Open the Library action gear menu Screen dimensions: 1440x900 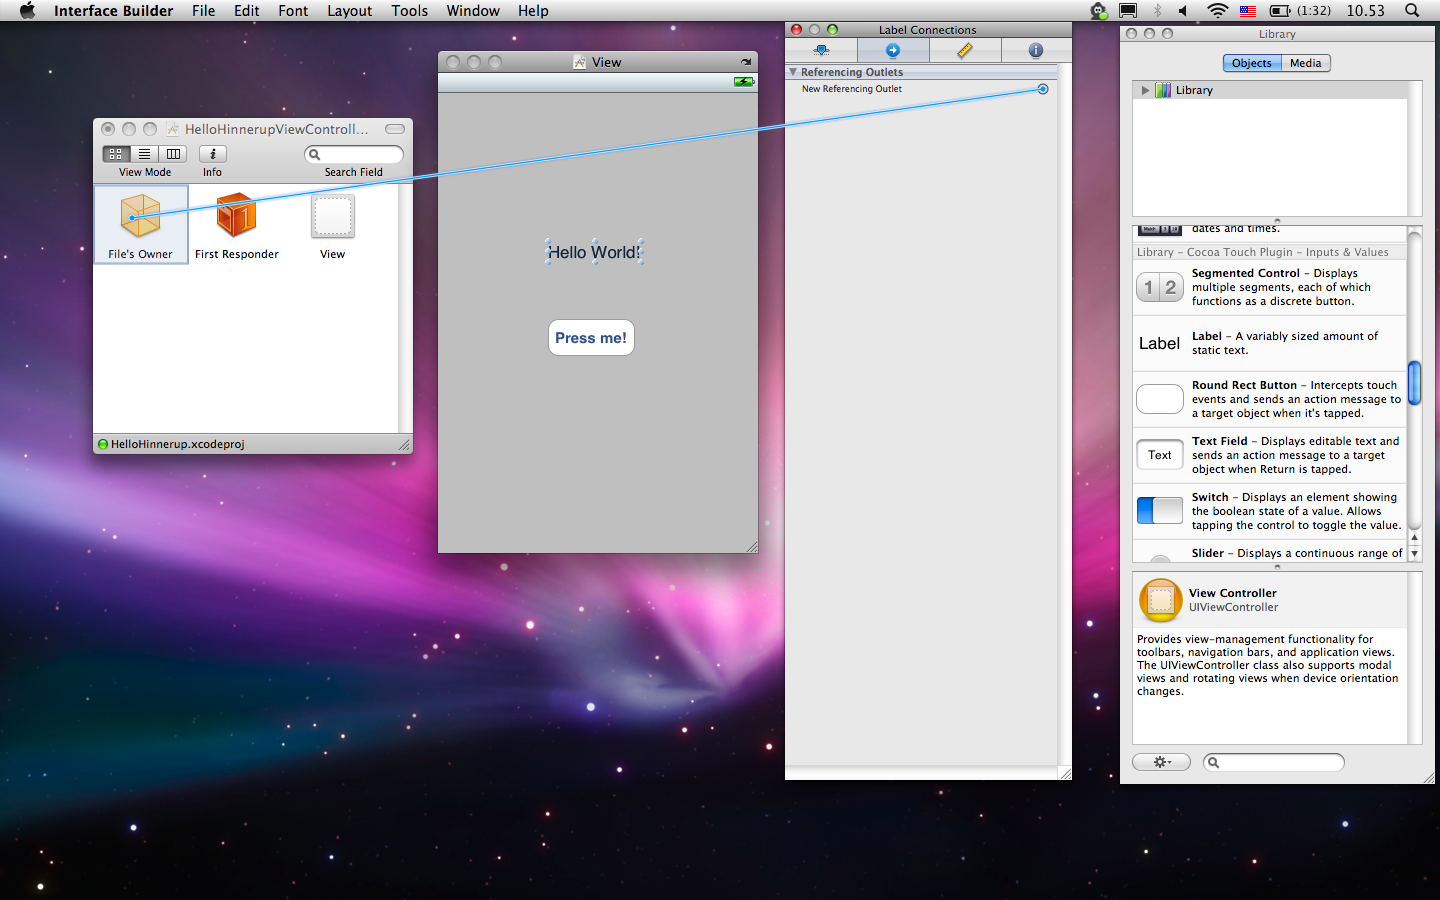tap(1161, 762)
